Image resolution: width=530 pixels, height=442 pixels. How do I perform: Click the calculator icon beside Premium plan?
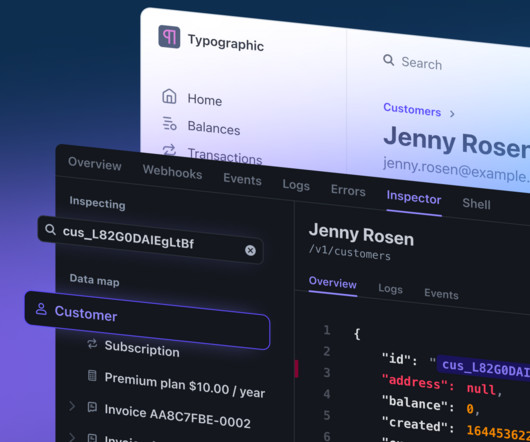(92, 375)
